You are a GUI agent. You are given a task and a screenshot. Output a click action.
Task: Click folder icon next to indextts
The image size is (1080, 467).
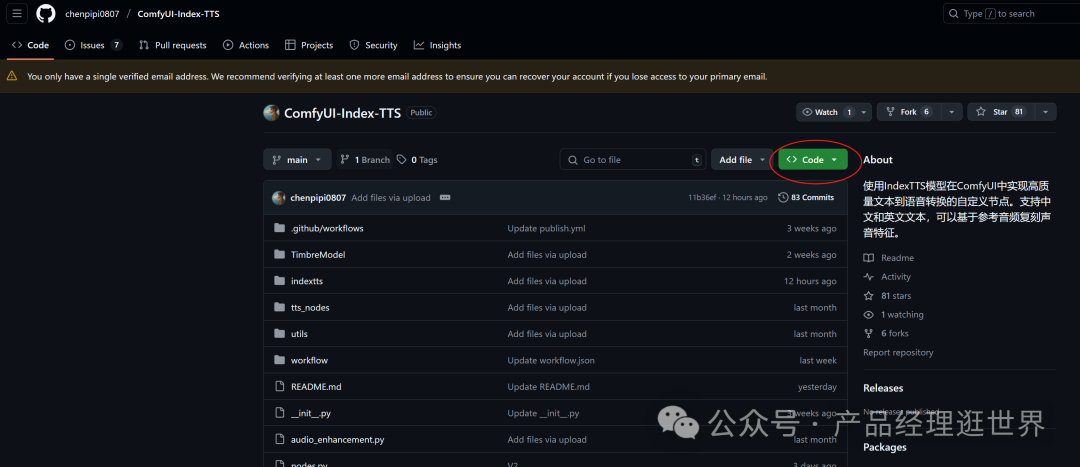tap(279, 281)
